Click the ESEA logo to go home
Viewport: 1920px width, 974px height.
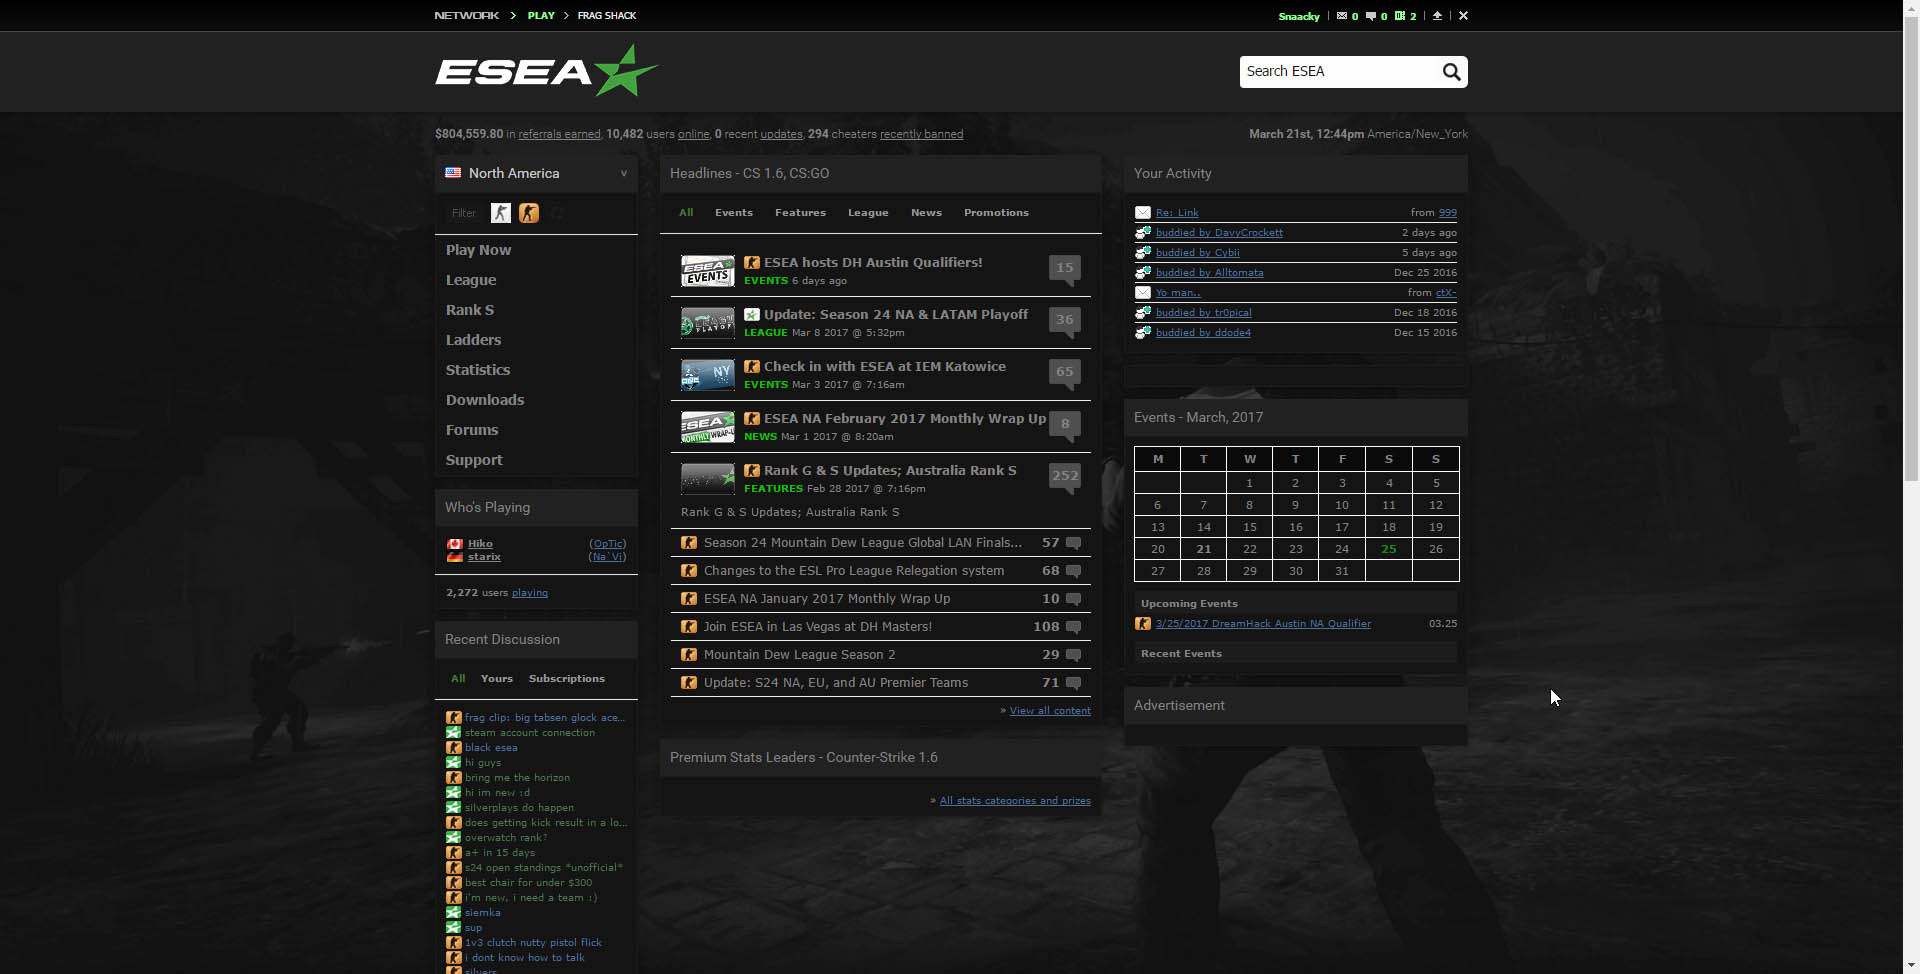click(x=546, y=71)
